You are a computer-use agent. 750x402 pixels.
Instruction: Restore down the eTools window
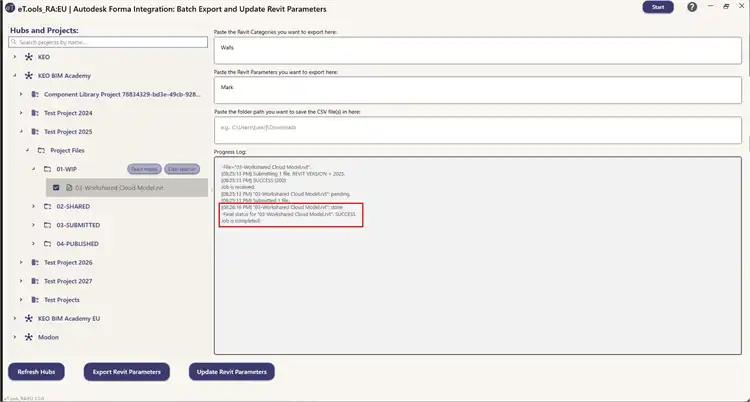(x=726, y=7)
